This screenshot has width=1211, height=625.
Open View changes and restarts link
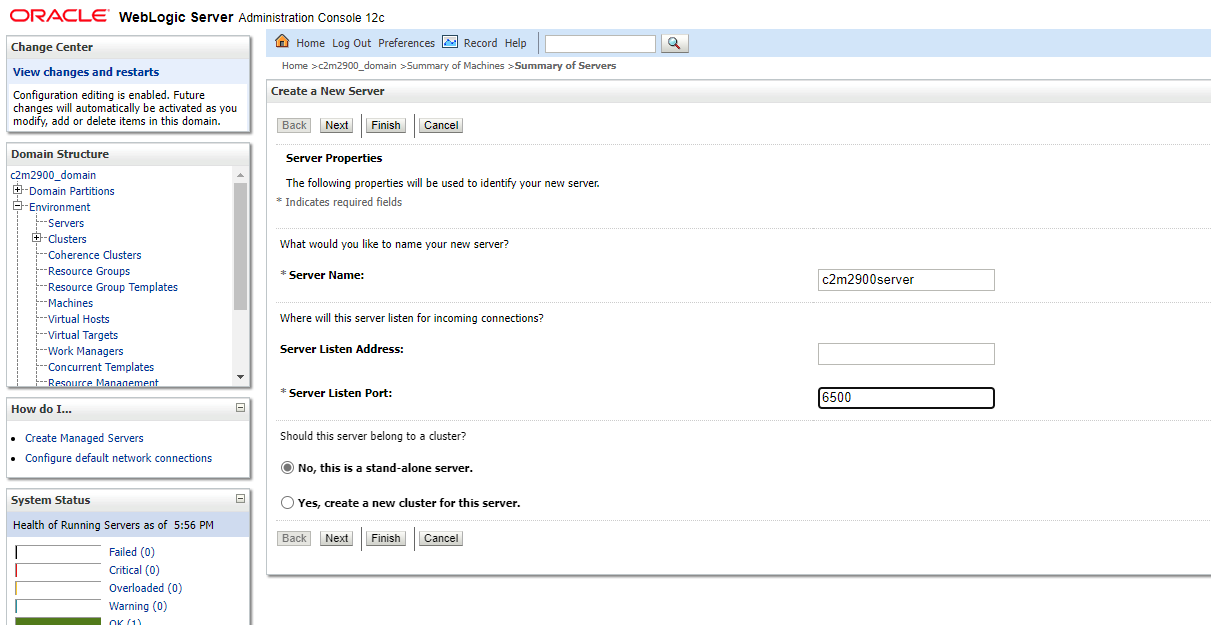pyautogui.click(x=86, y=72)
